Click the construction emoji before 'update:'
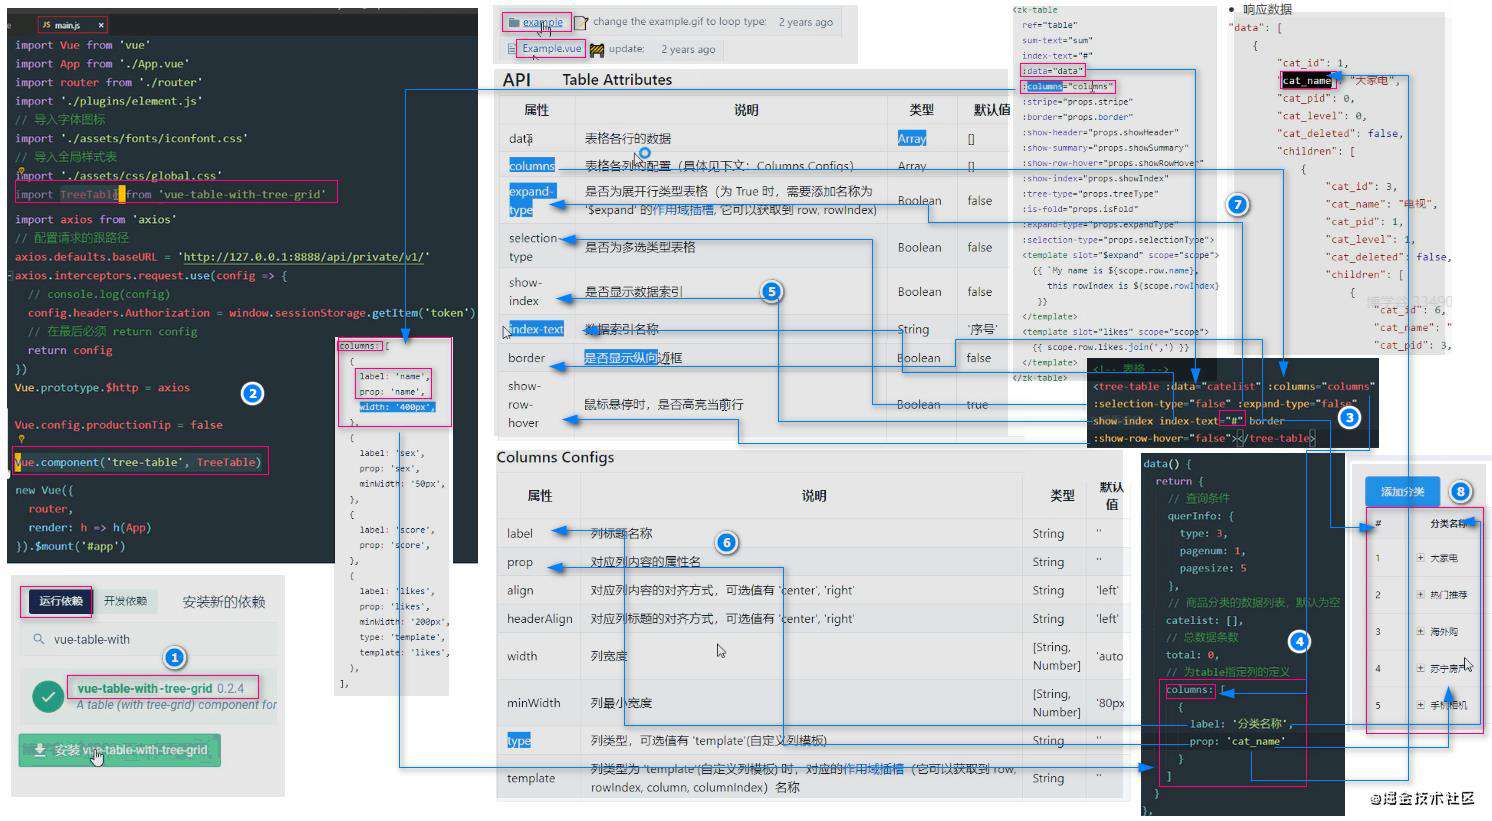 [597, 49]
